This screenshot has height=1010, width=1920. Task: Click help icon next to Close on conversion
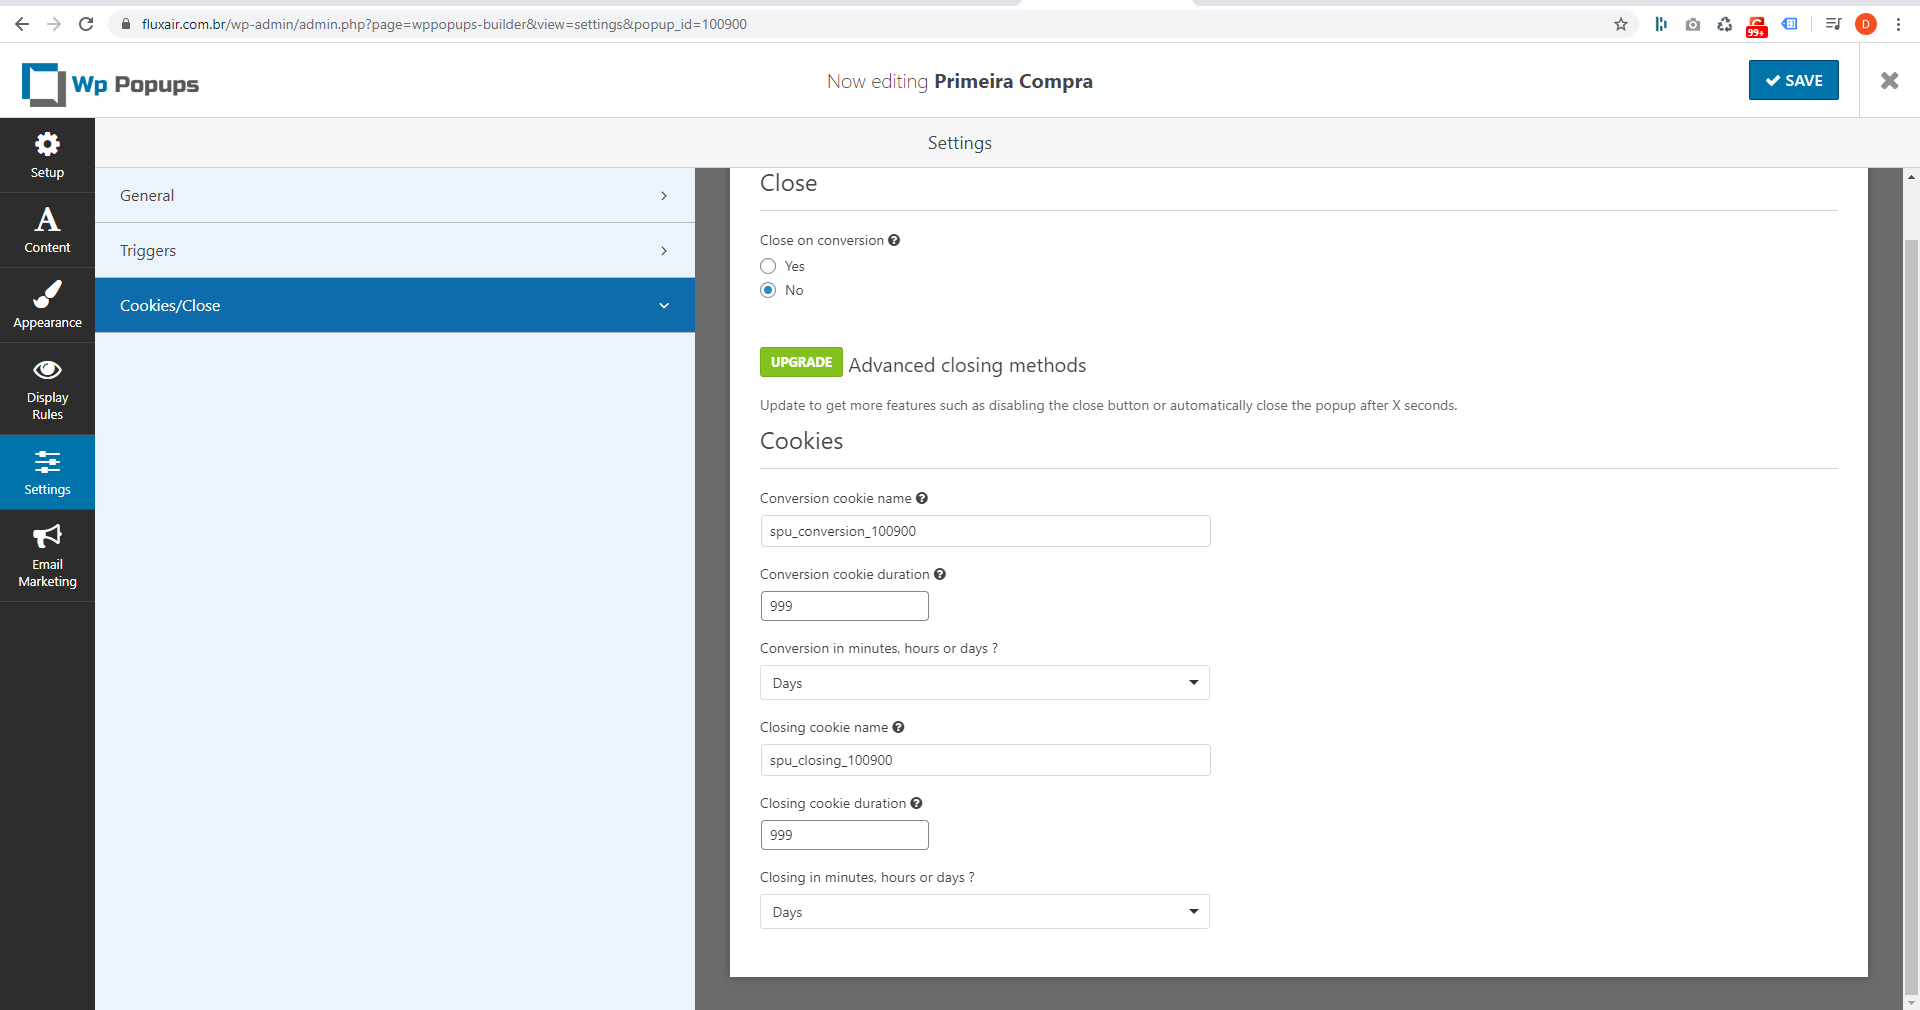(894, 240)
